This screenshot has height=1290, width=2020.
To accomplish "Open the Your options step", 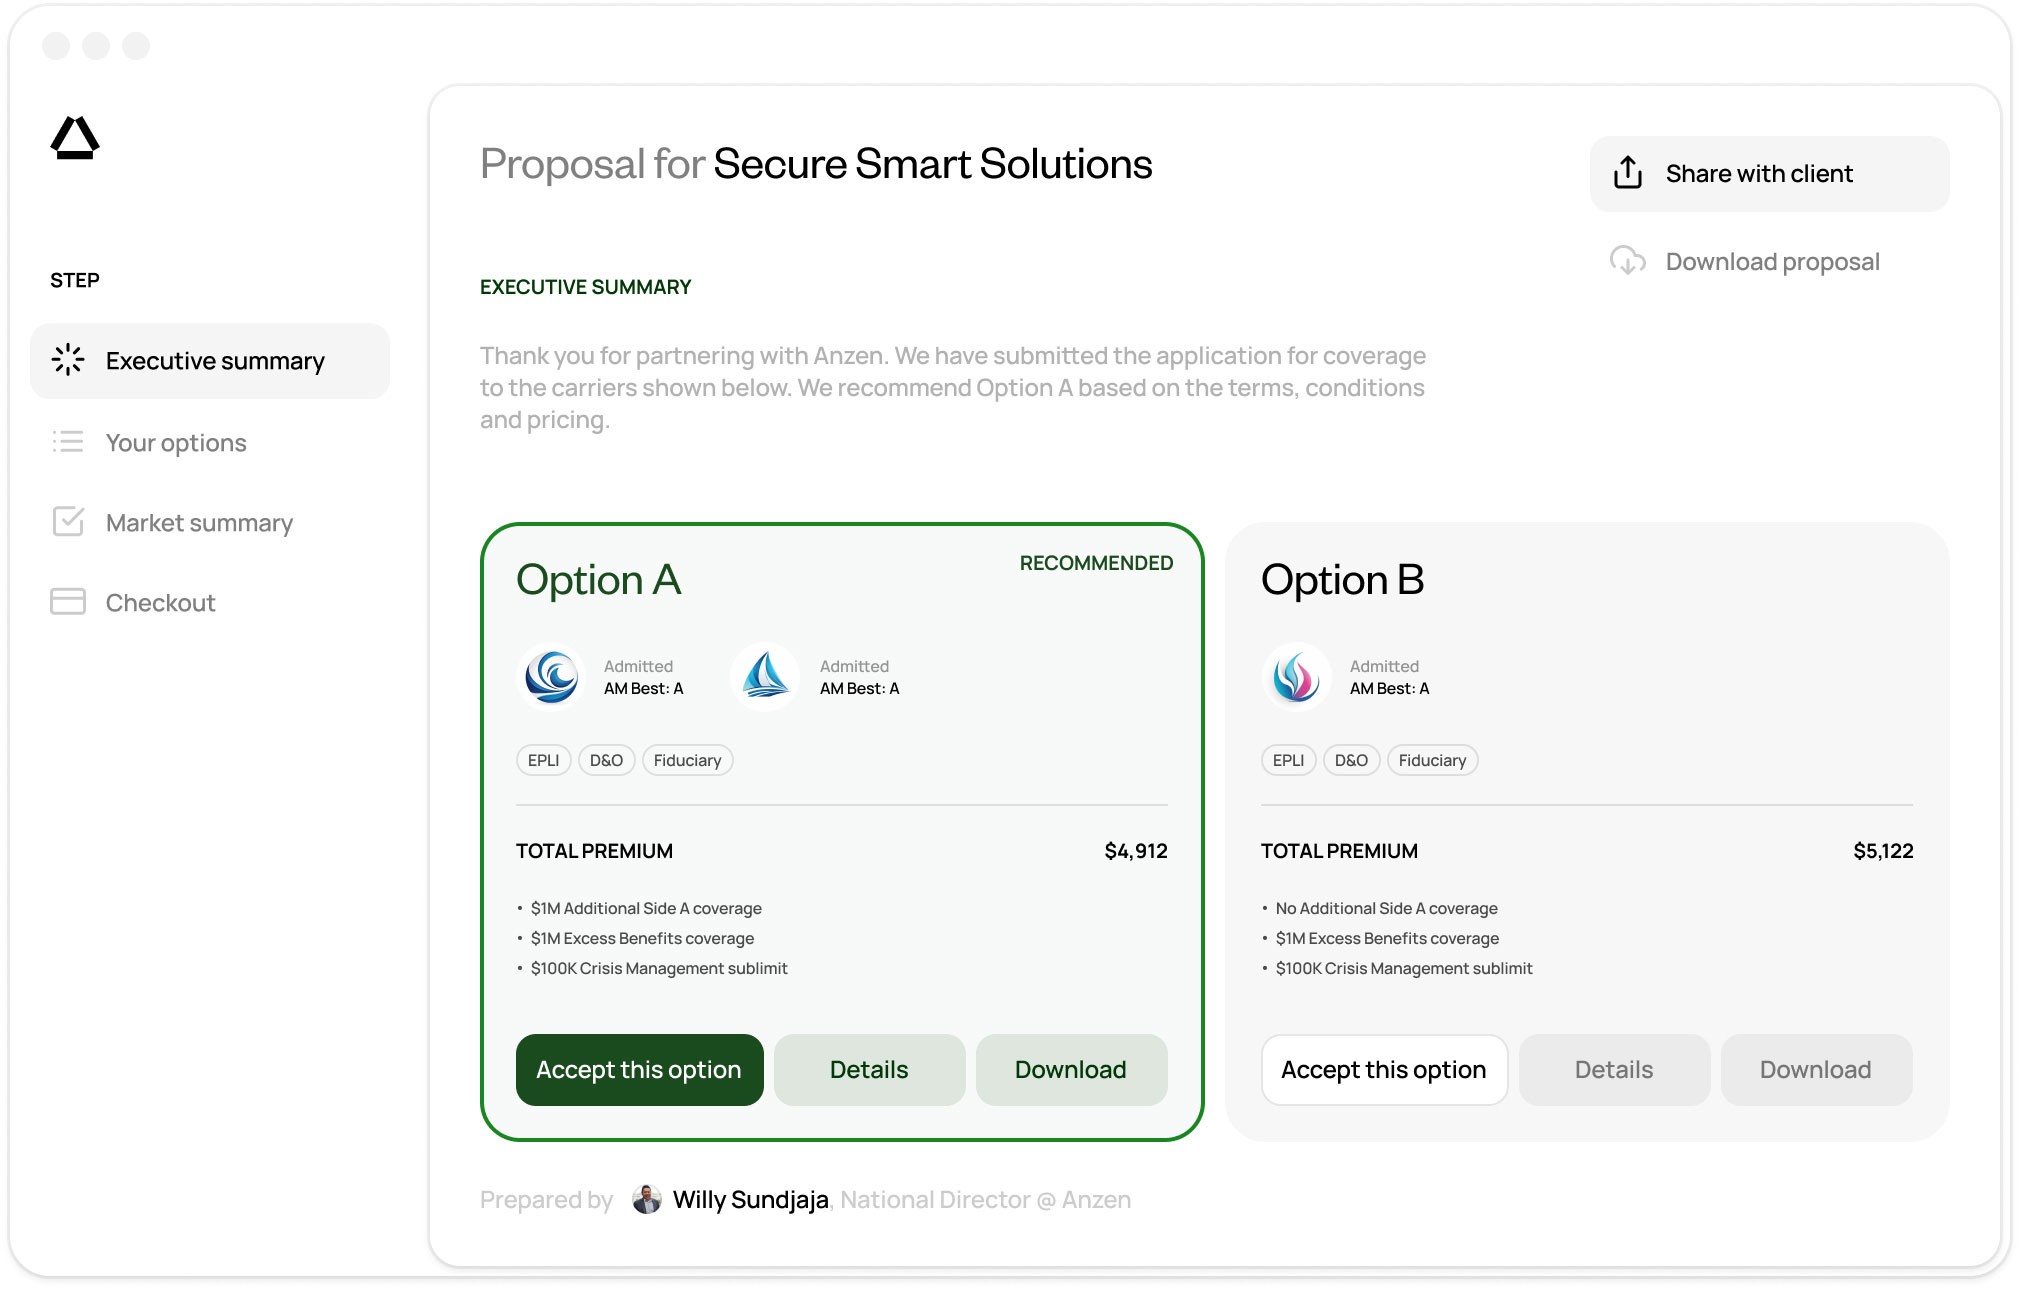I will 176,442.
